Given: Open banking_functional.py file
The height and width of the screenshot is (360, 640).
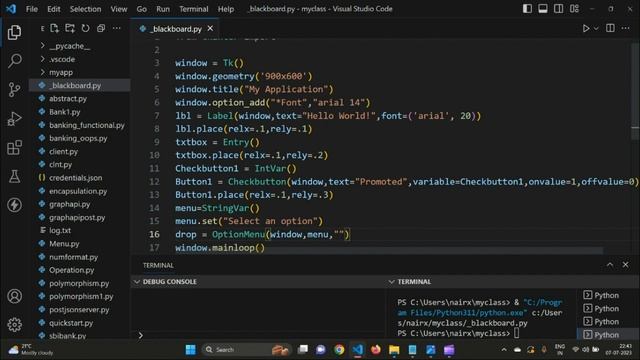Looking at the screenshot, I should click(87, 125).
